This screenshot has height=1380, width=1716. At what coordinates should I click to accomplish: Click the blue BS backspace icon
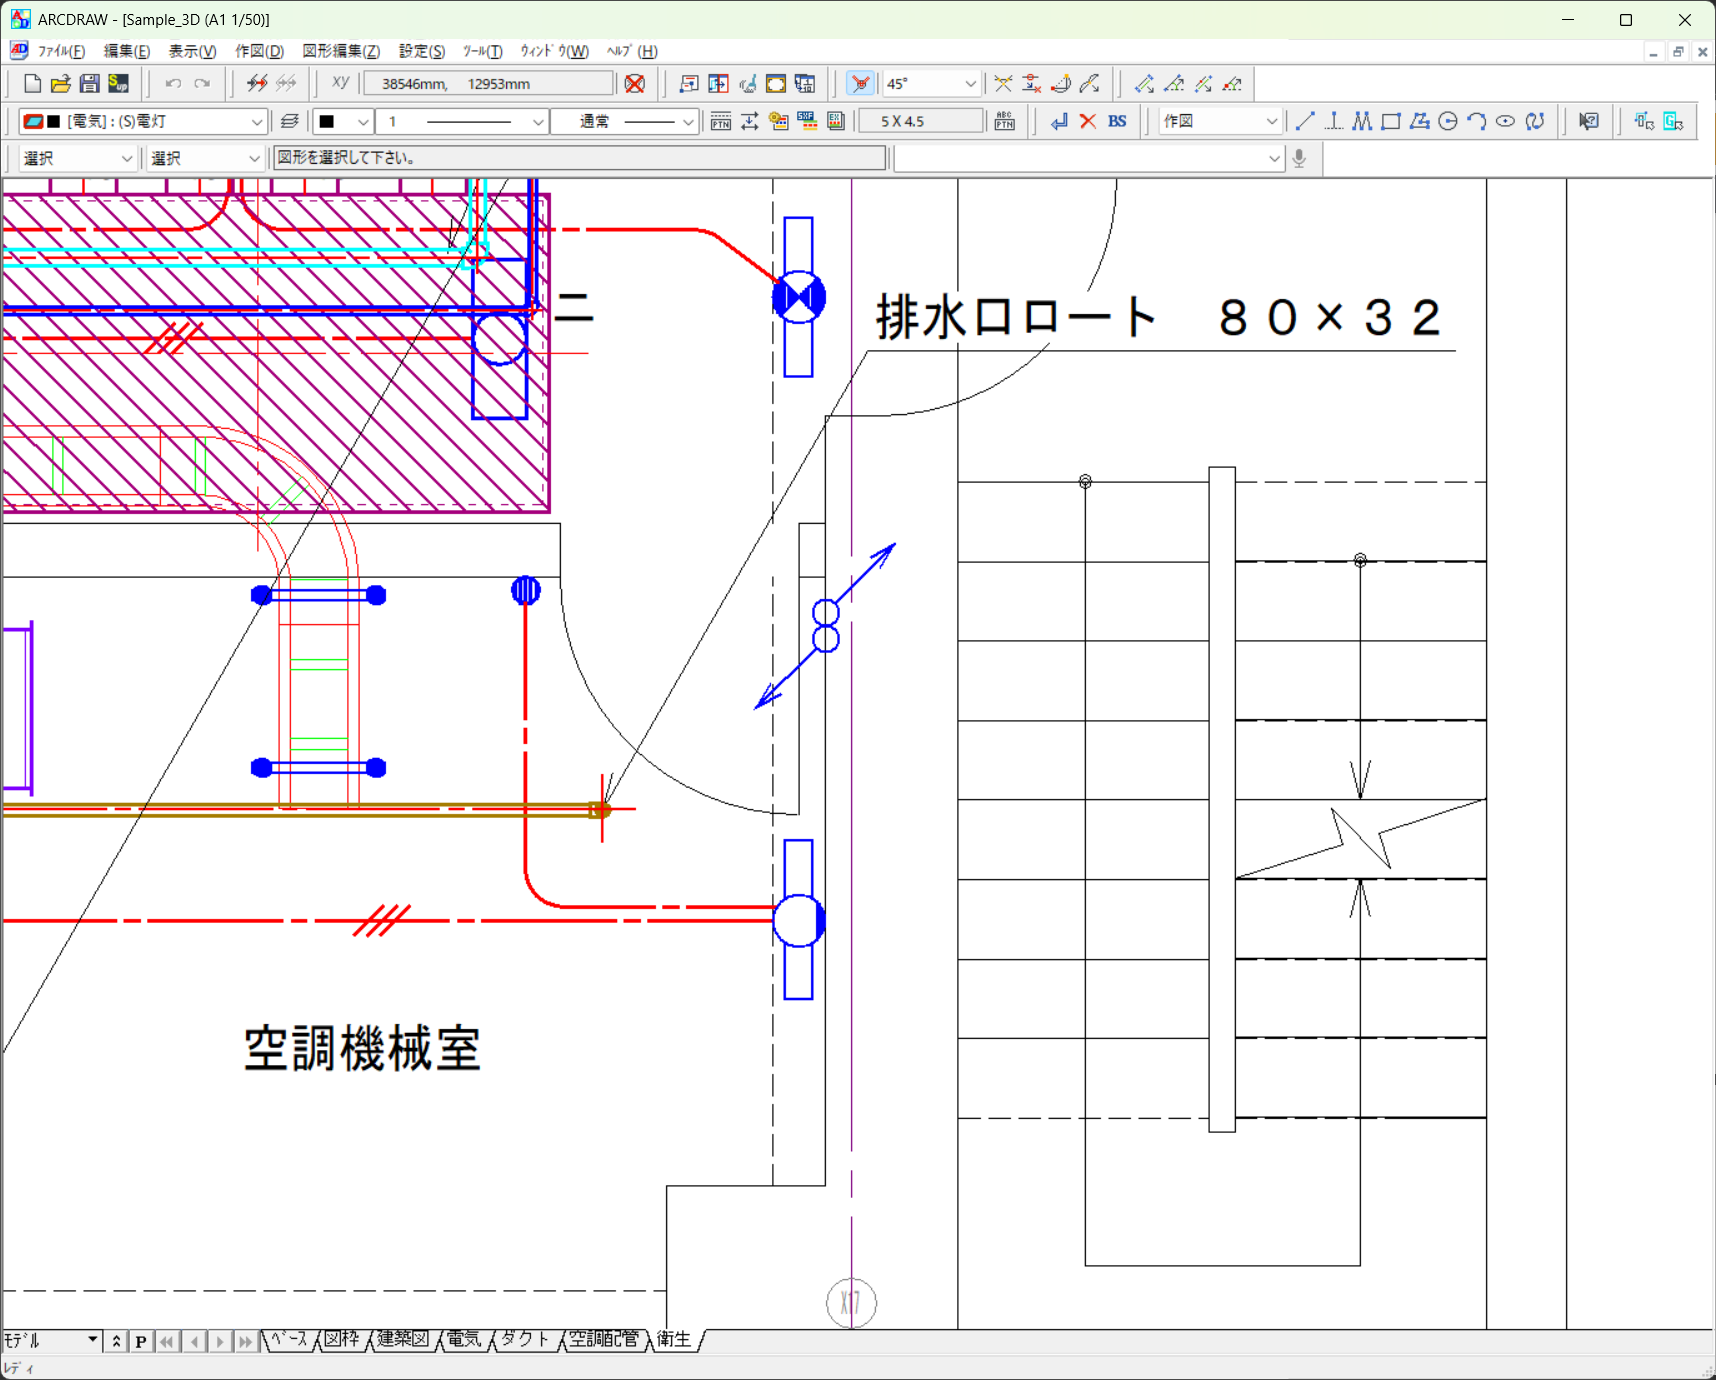1117,122
